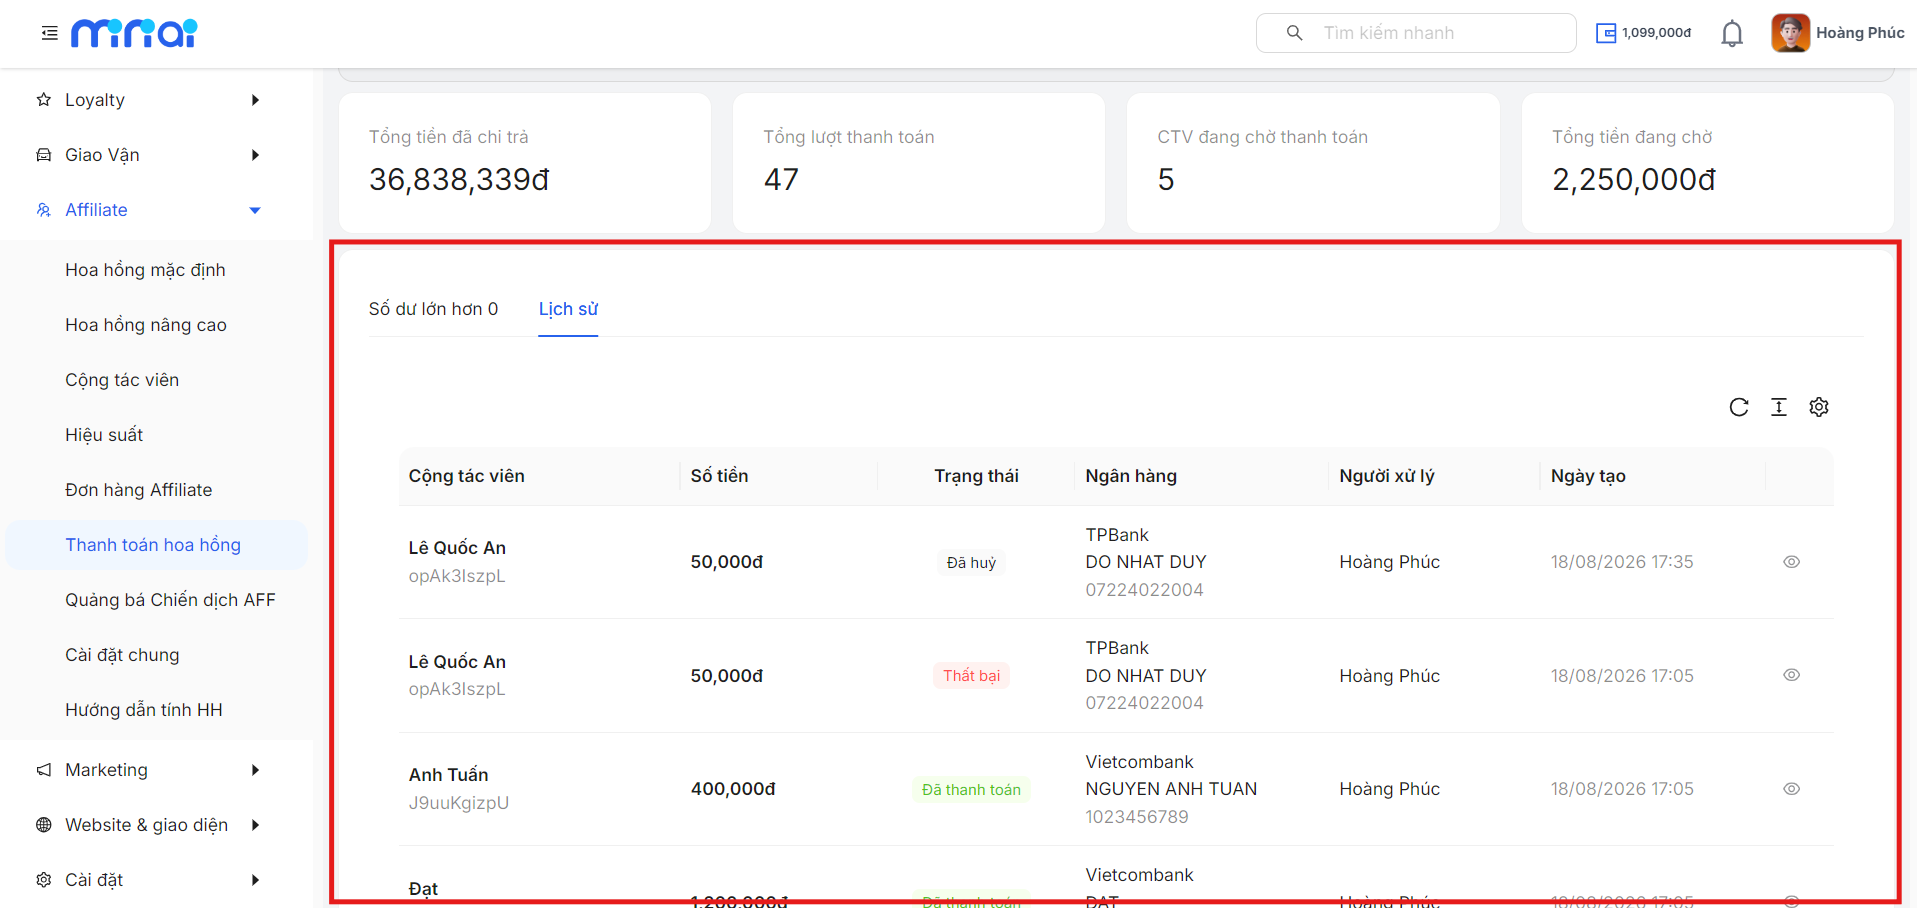The width and height of the screenshot is (1917, 908).
Task: Click the Đã huỷ status badge
Action: [x=971, y=563]
